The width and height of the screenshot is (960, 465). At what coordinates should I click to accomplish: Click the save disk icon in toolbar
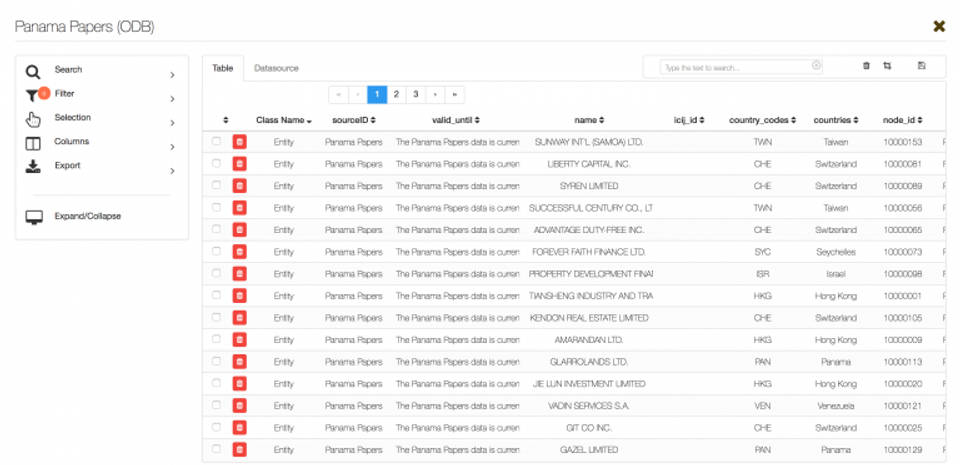coord(921,66)
